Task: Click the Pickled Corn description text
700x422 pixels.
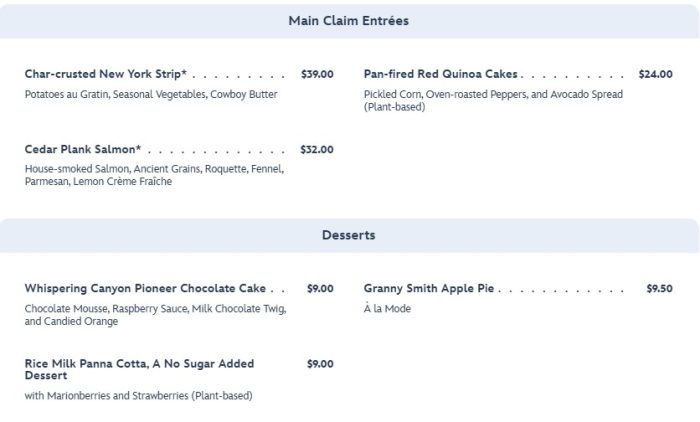Action: tap(493, 100)
